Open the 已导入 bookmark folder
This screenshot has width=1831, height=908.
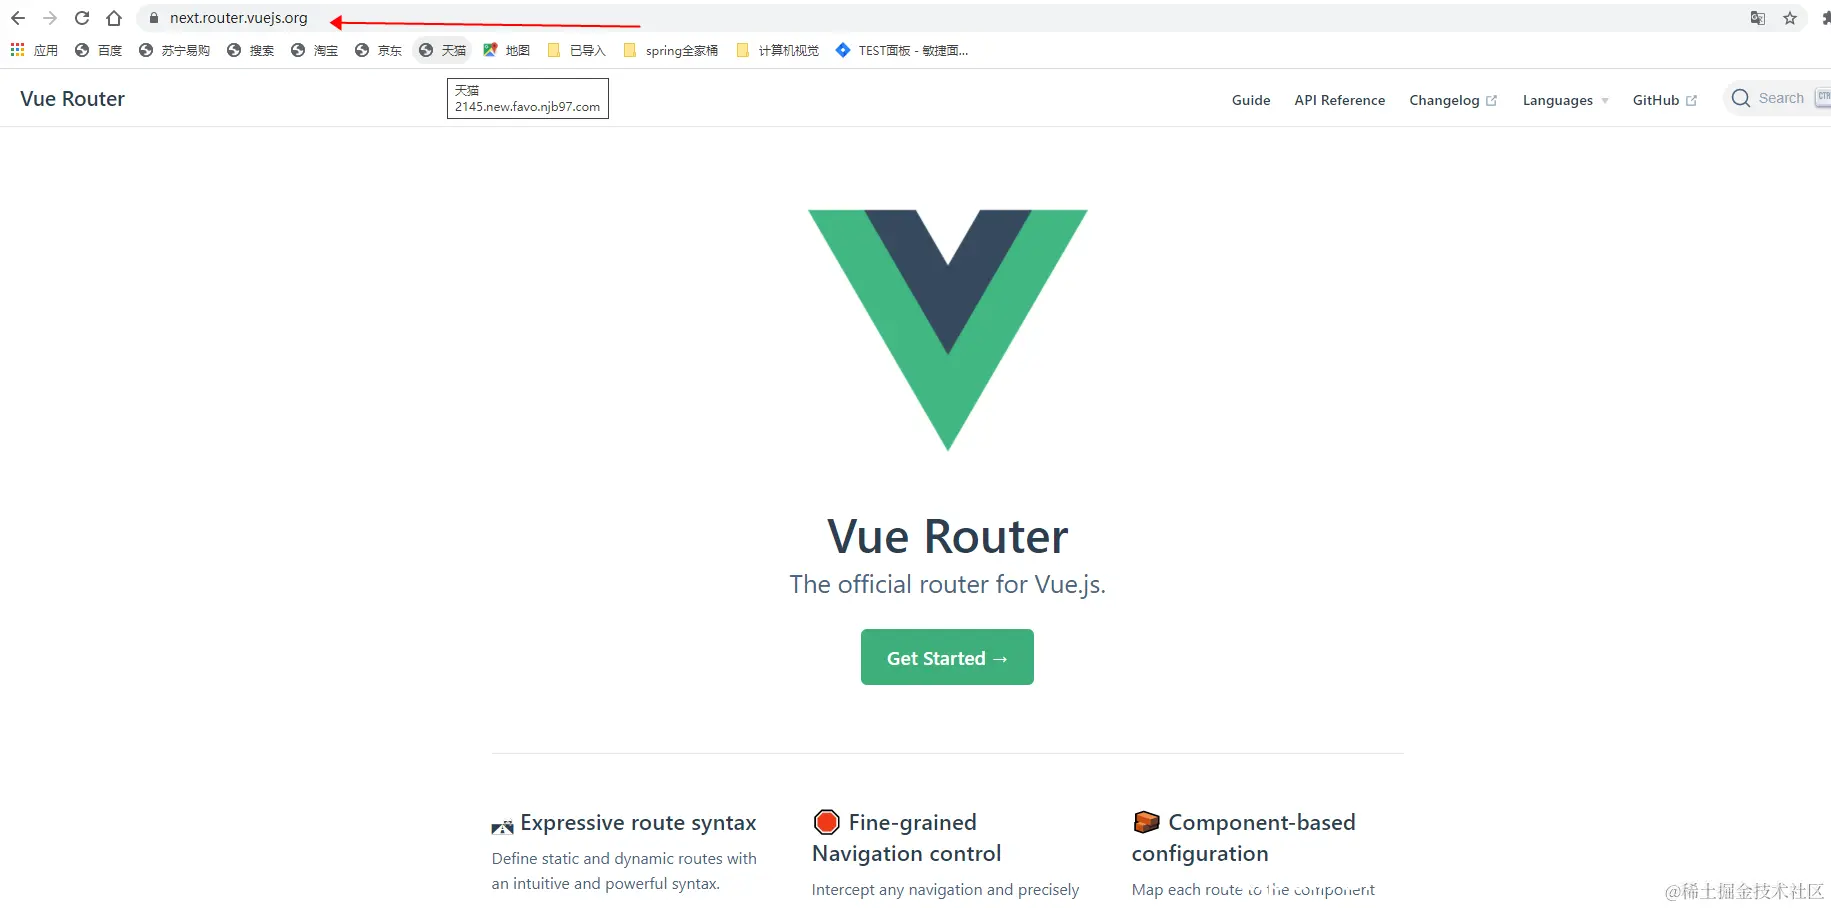coord(577,50)
